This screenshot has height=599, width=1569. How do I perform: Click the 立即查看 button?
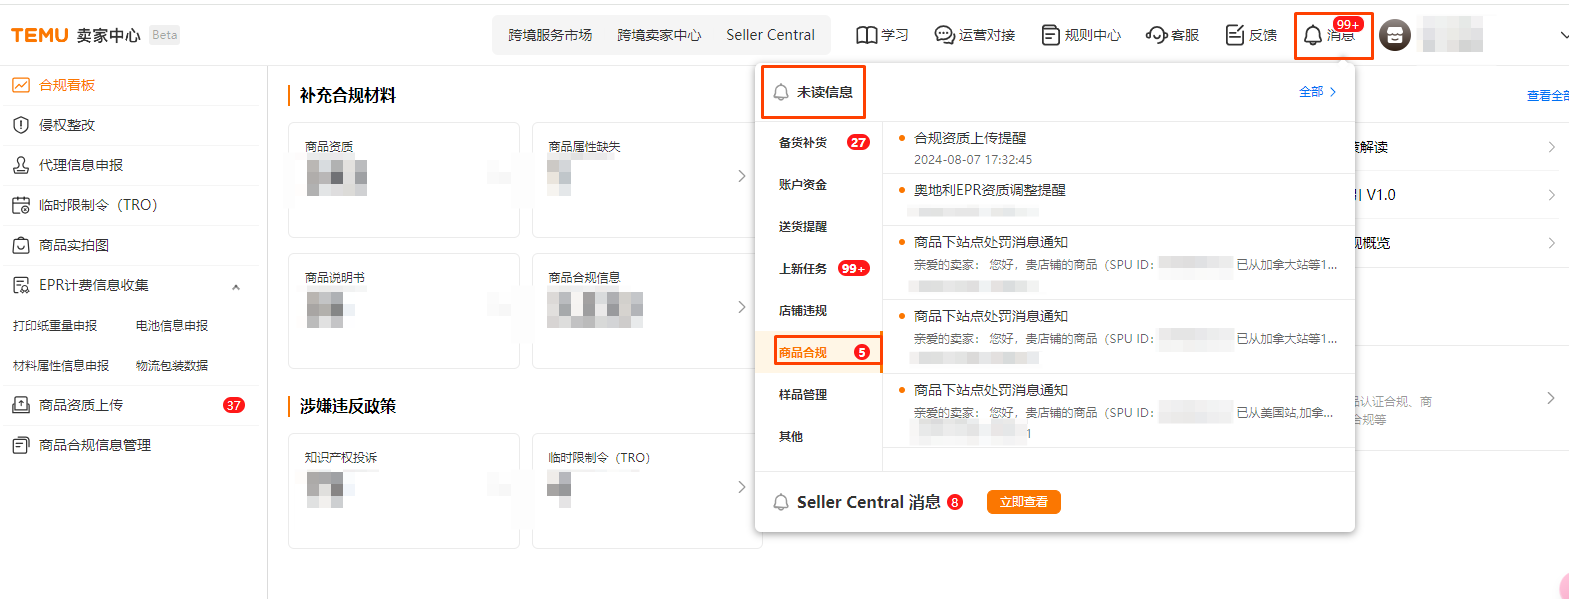coord(1023,503)
